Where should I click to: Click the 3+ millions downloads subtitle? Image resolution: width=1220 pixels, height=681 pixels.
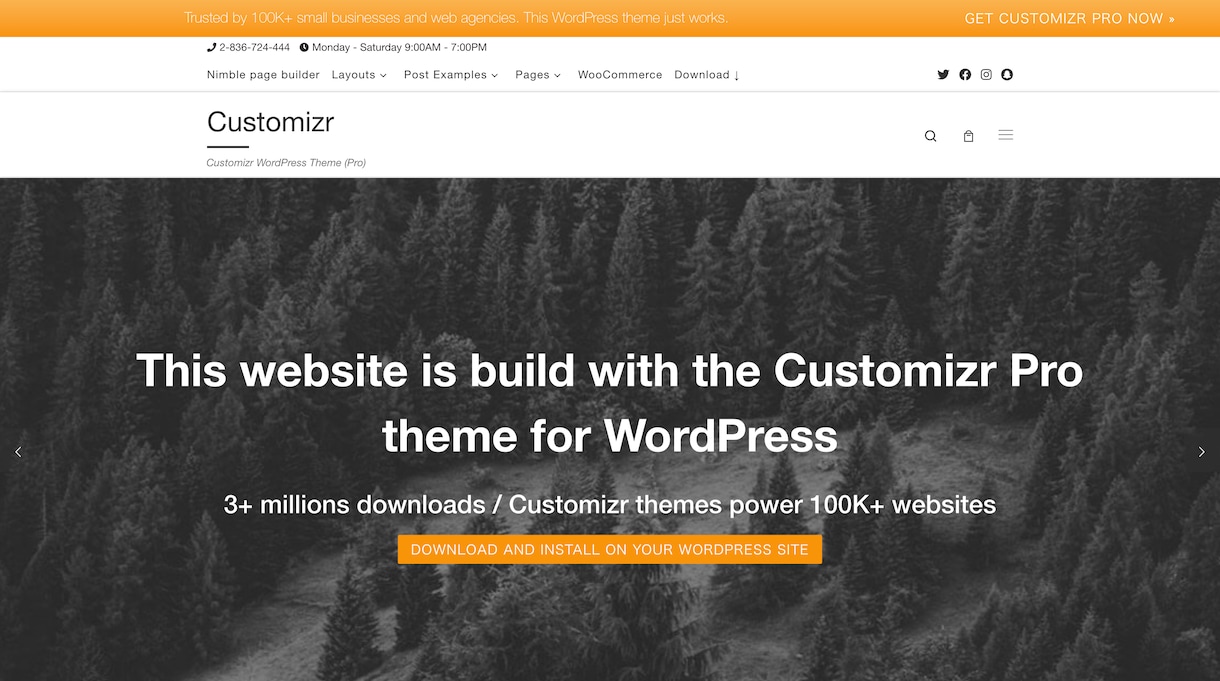[x=610, y=505]
